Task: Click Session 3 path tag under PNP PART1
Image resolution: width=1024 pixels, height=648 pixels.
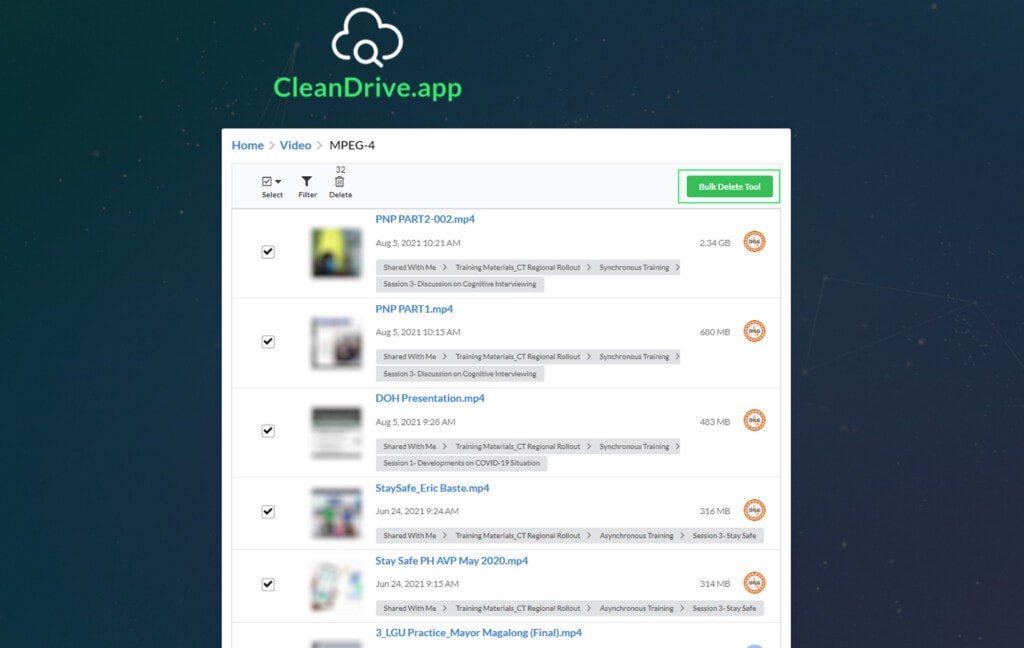Action: pyautogui.click(x=460, y=374)
